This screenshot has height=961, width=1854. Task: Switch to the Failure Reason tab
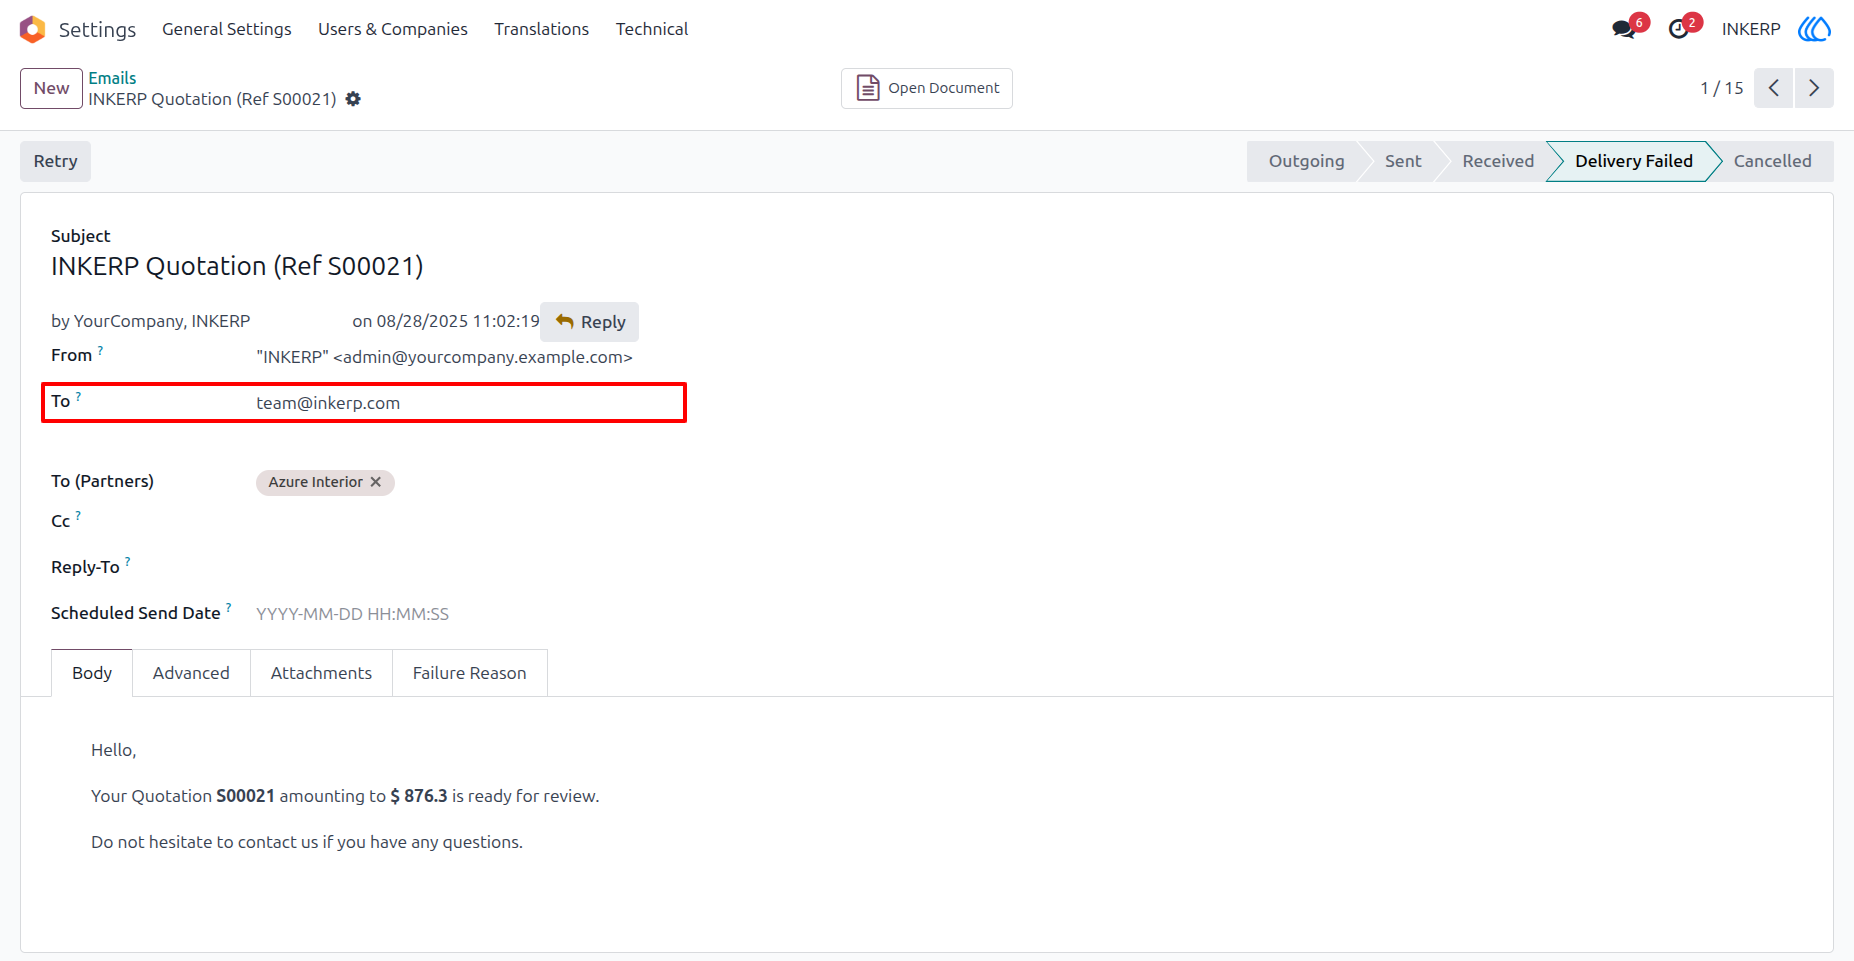point(469,673)
